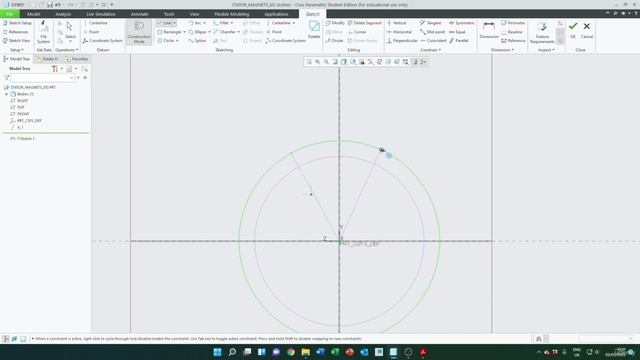Screen dimensions: 640x360
Task: Select the FRONT datum plane in tree
Action: [x=23, y=114]
